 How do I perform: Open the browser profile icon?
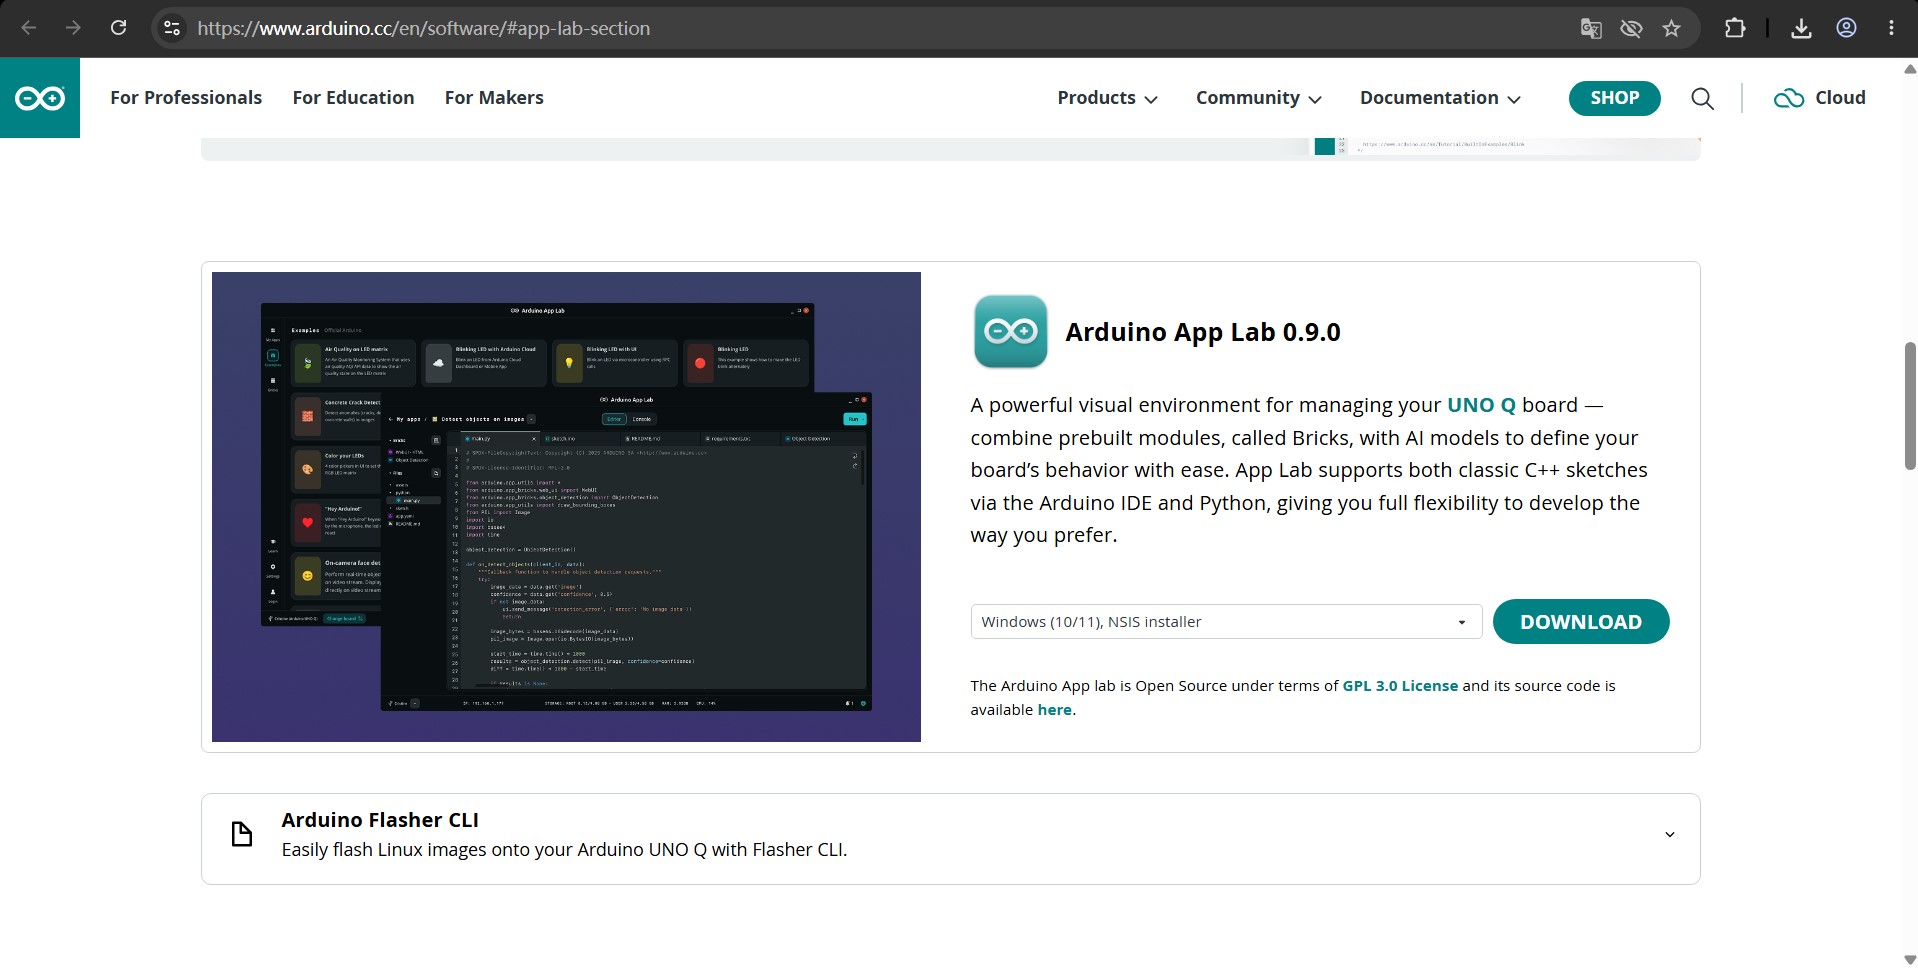coord(1846,28)
